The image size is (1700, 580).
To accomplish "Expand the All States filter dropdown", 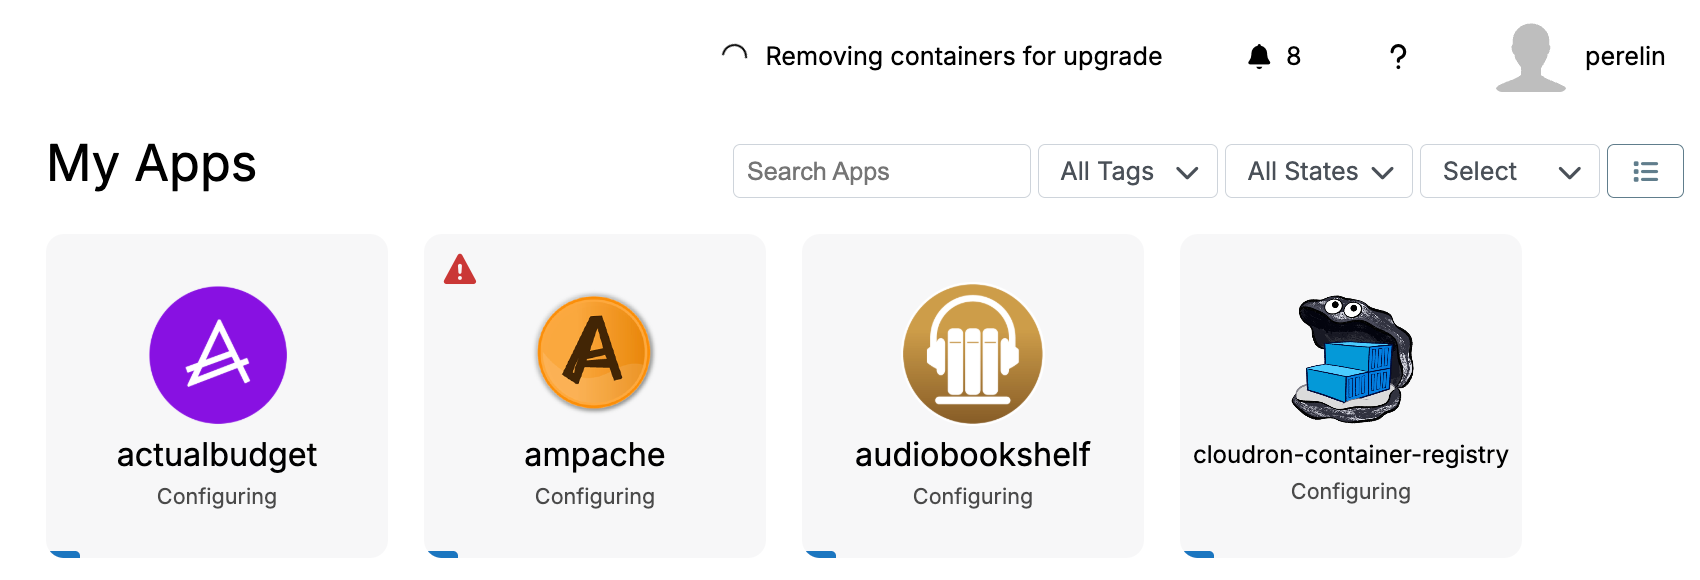I will click(1318, 171).
